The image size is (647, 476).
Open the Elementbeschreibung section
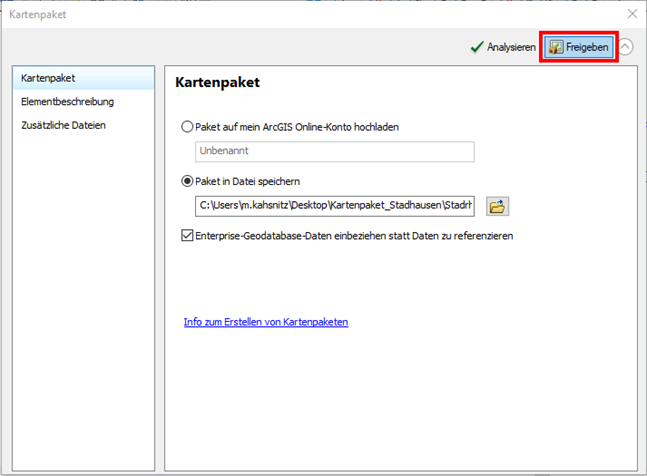[67, 102]
